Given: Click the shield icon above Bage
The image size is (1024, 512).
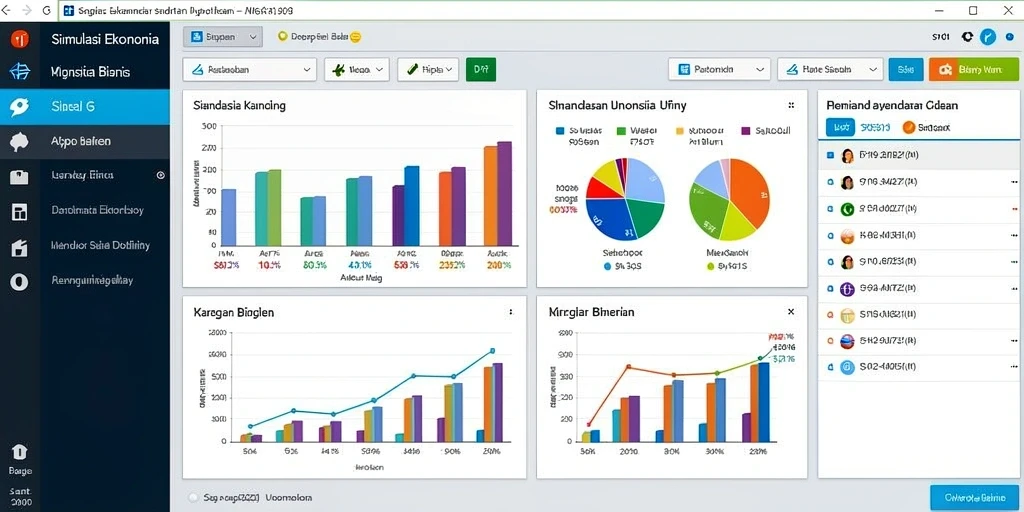Looking at the screenshot, I should [x=20, y=452].
